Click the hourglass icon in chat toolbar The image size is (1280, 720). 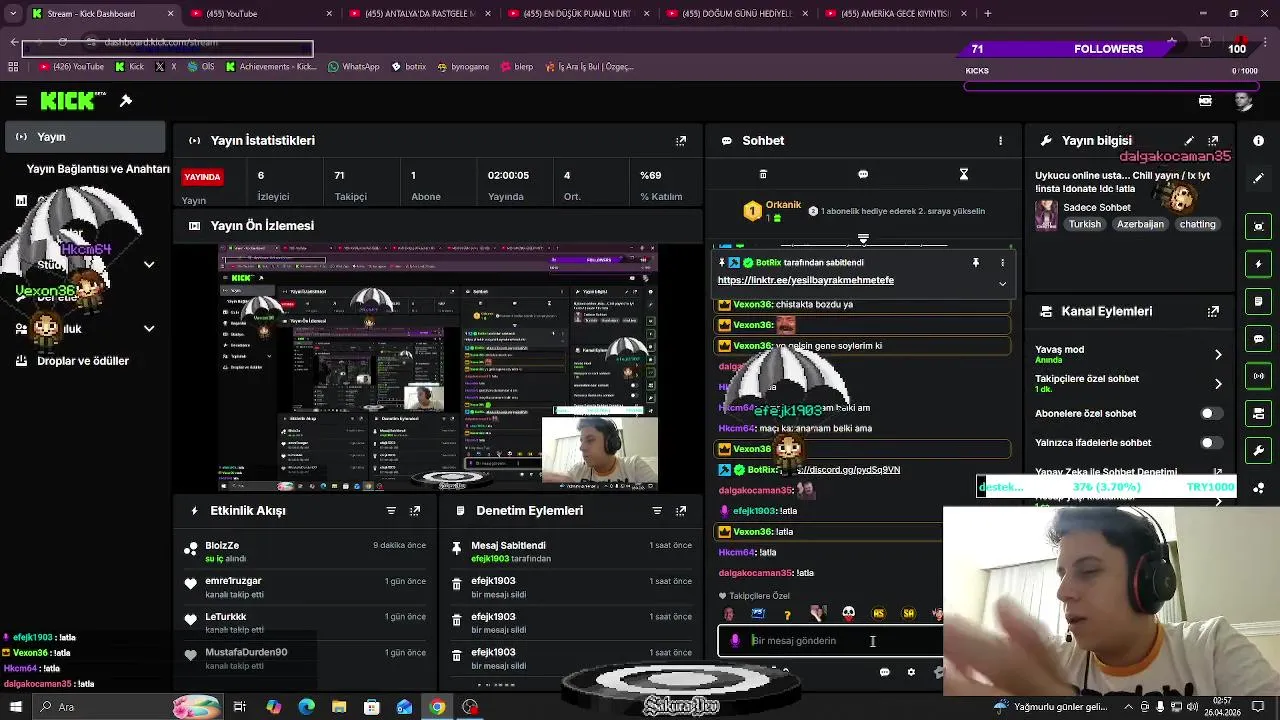964,174
